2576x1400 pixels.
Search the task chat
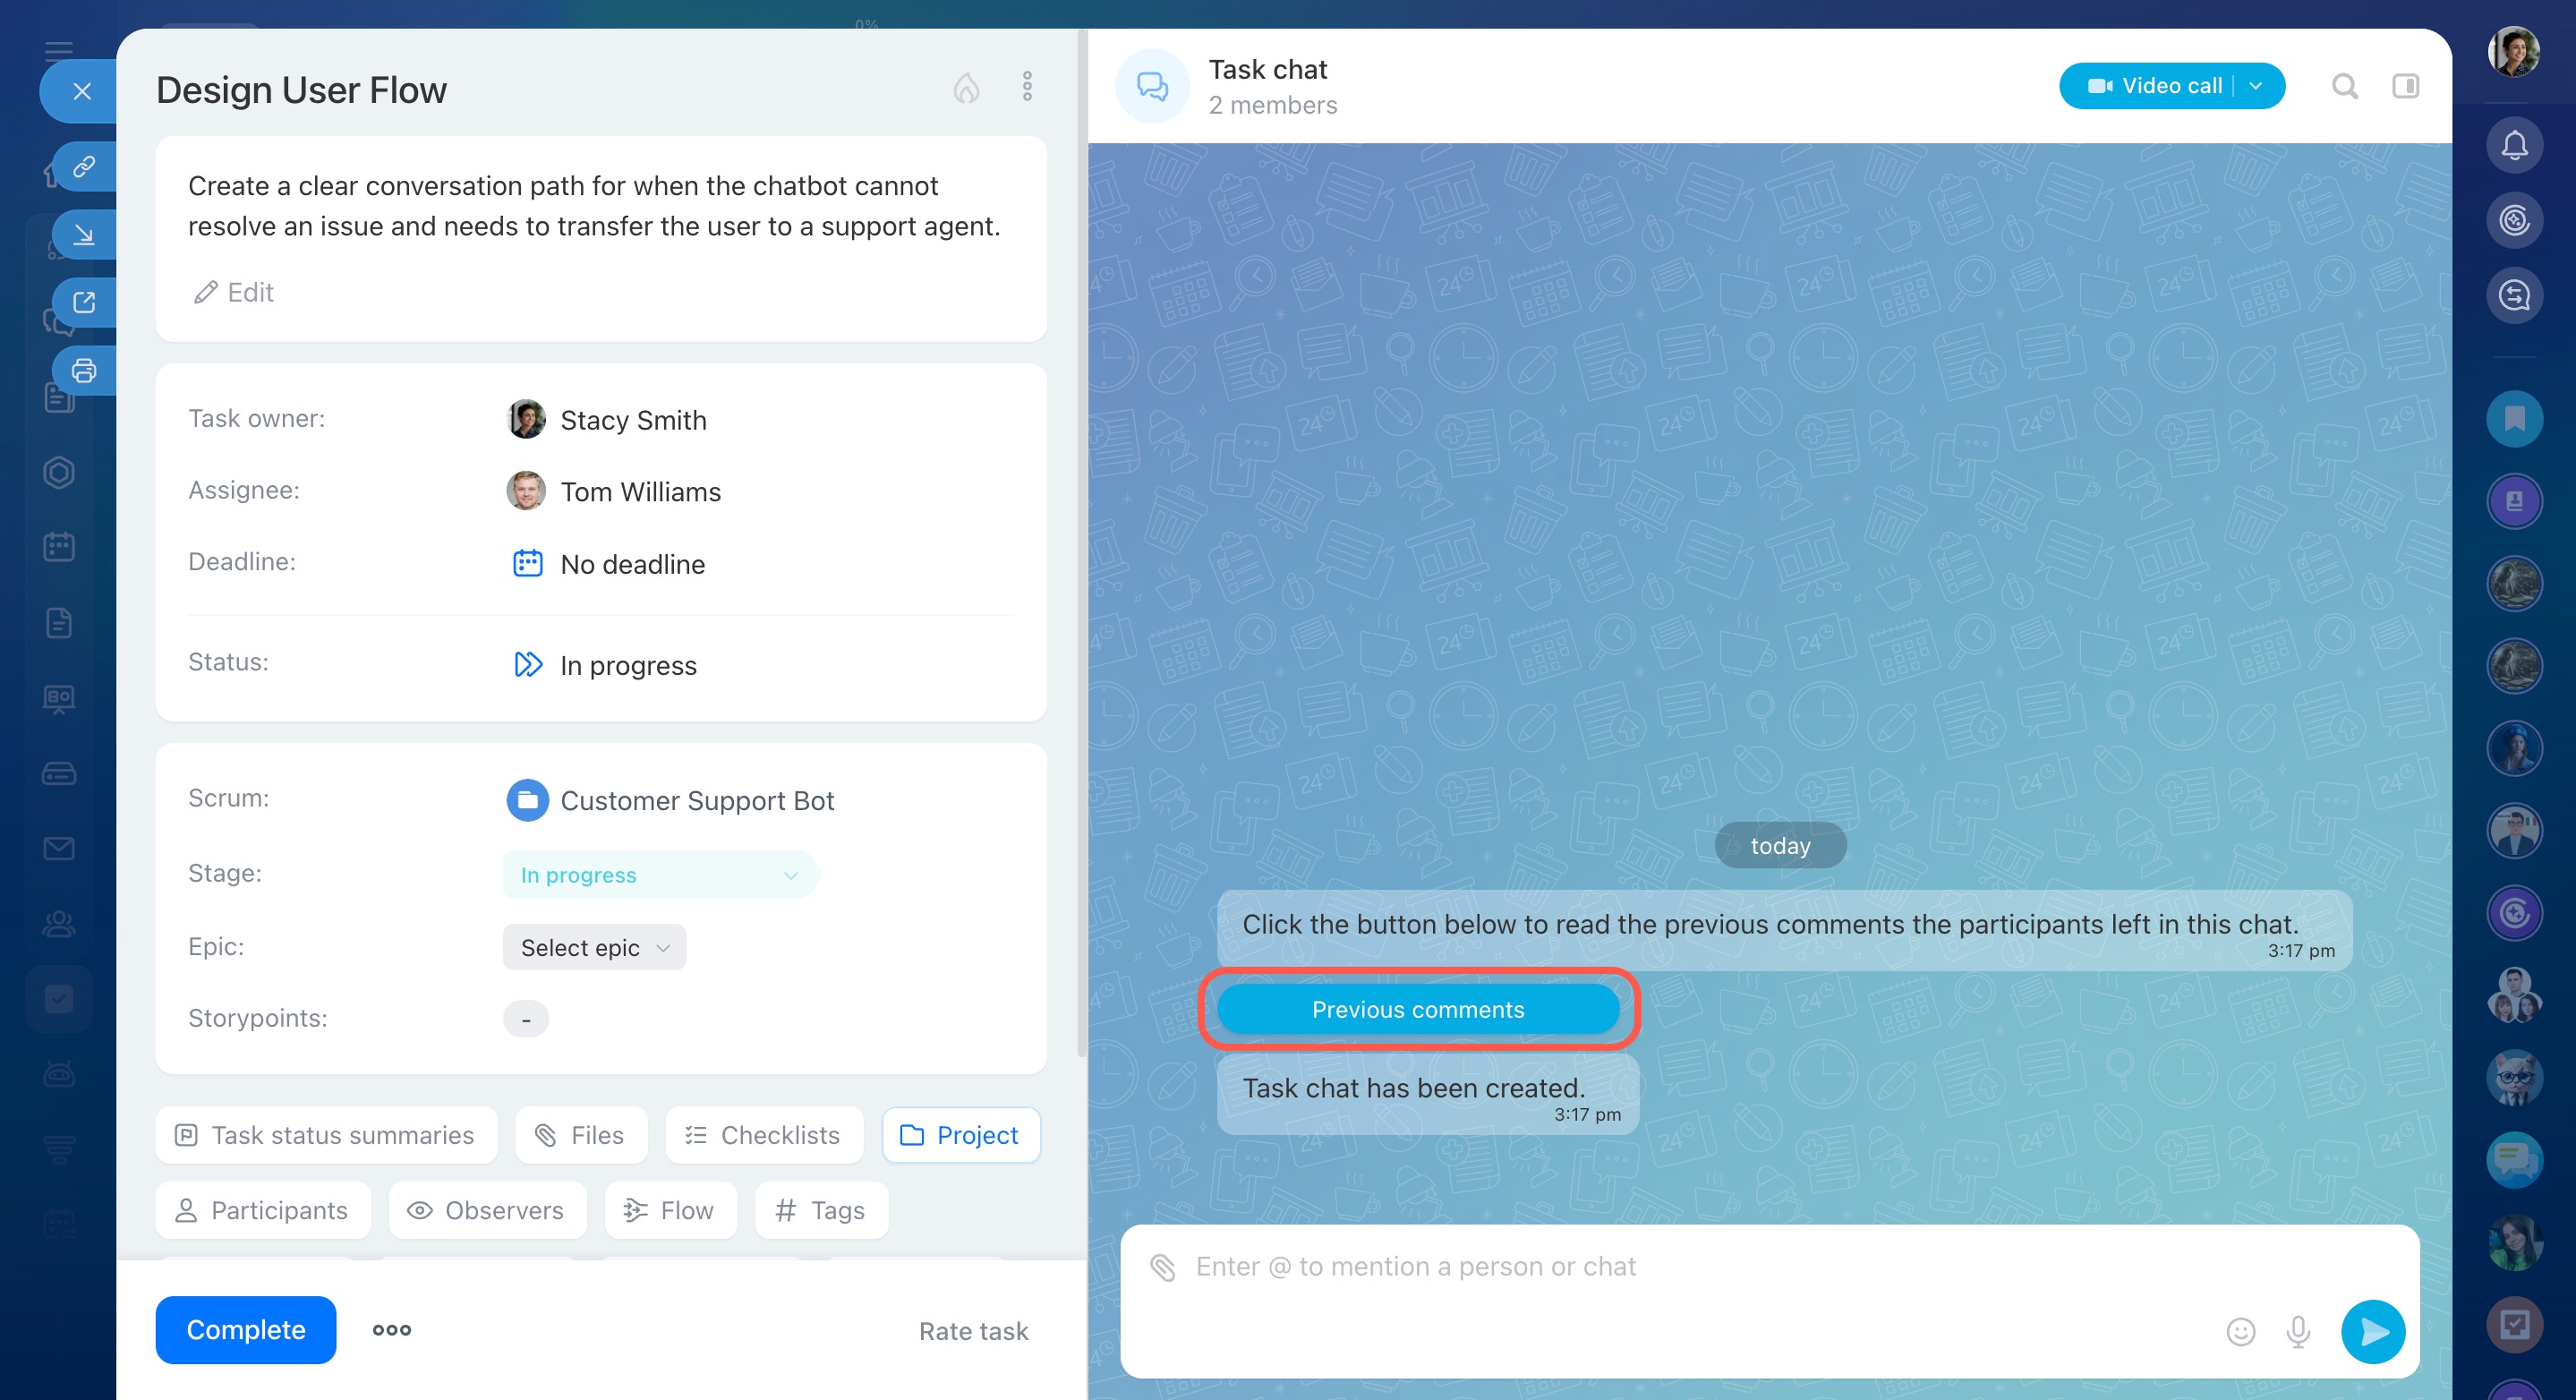point(2344,87)
